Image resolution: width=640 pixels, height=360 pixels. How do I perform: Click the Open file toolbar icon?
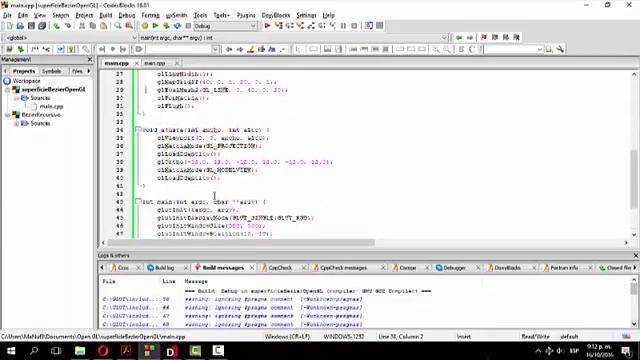coord(20,26)
